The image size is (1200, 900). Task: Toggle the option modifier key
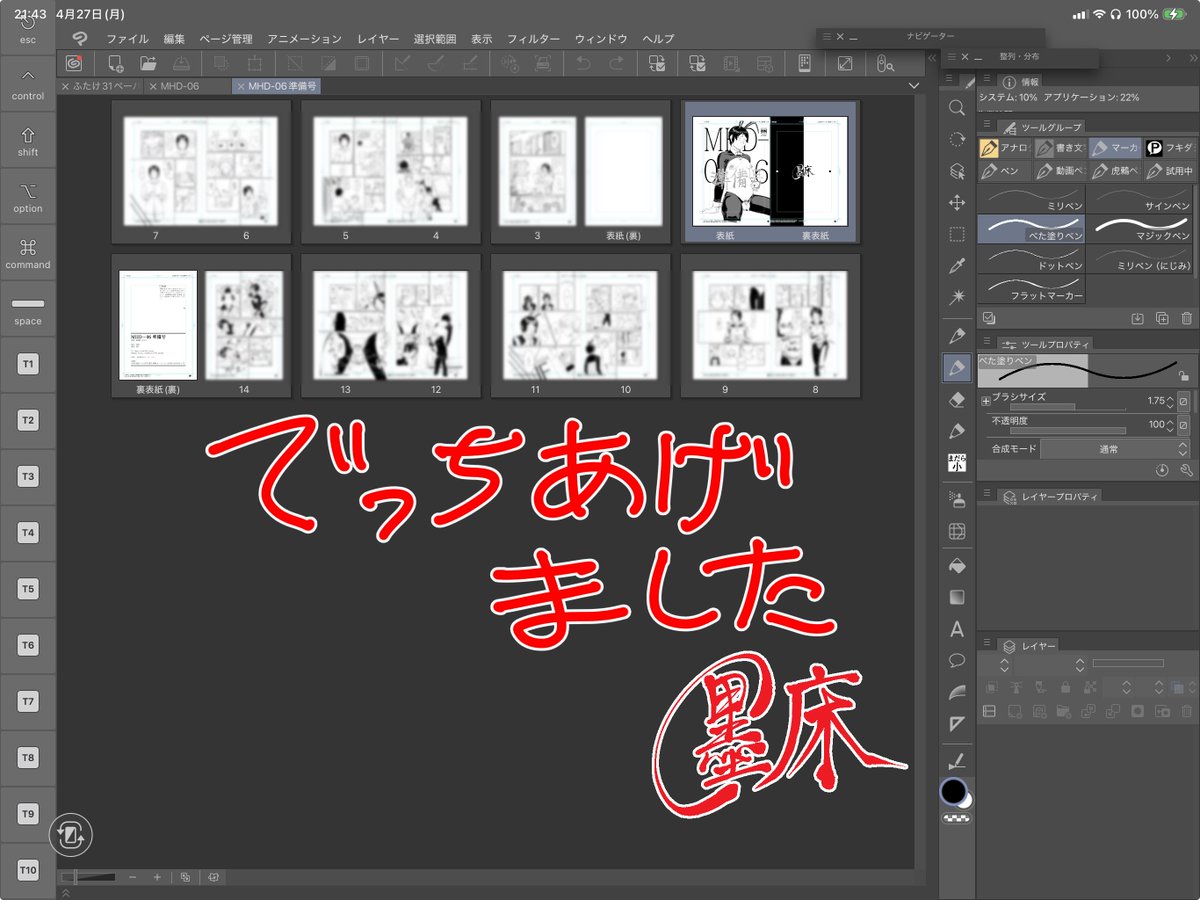click(x=28, y=197)
